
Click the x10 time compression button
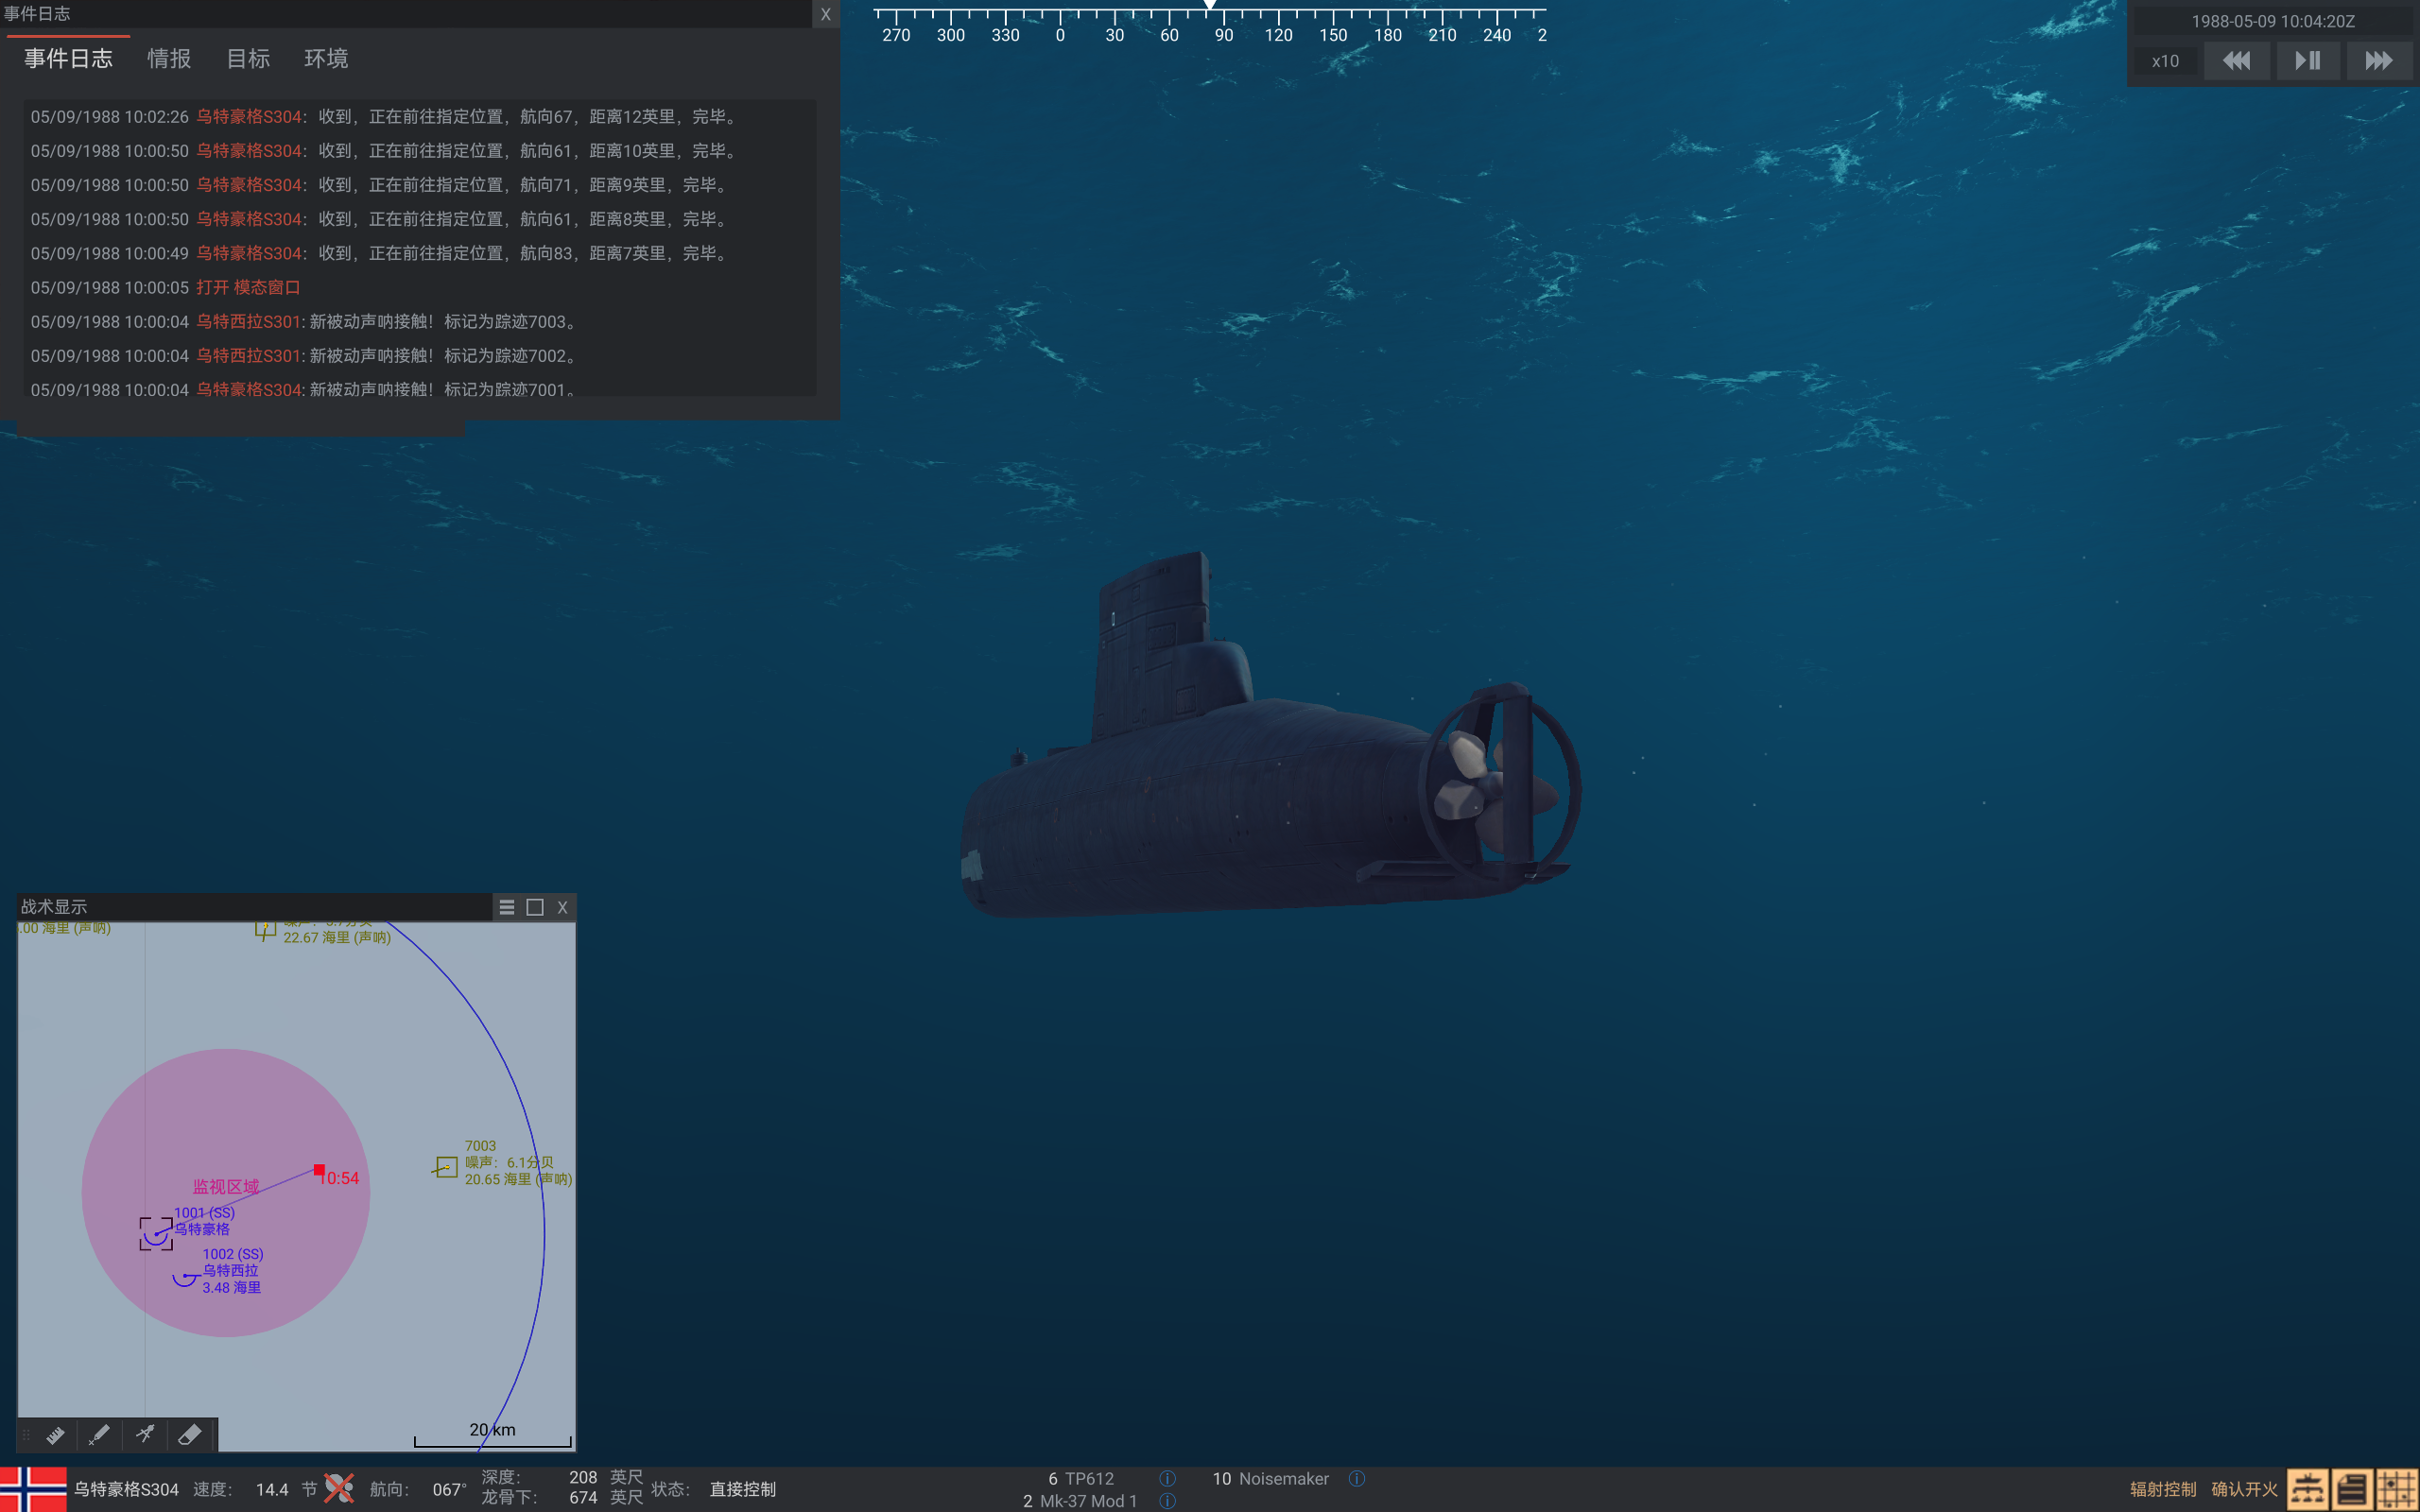(2164, 60)
